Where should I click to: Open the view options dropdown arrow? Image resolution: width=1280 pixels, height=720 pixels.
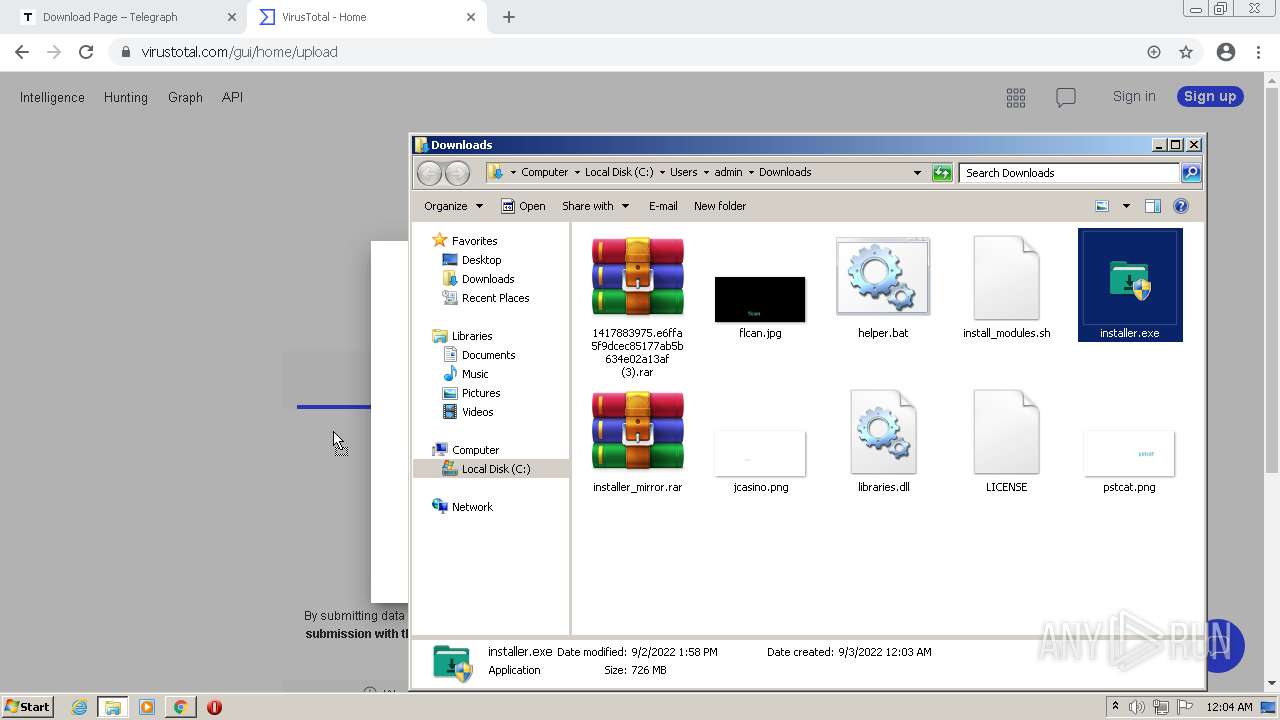[x=1126, y=206]
